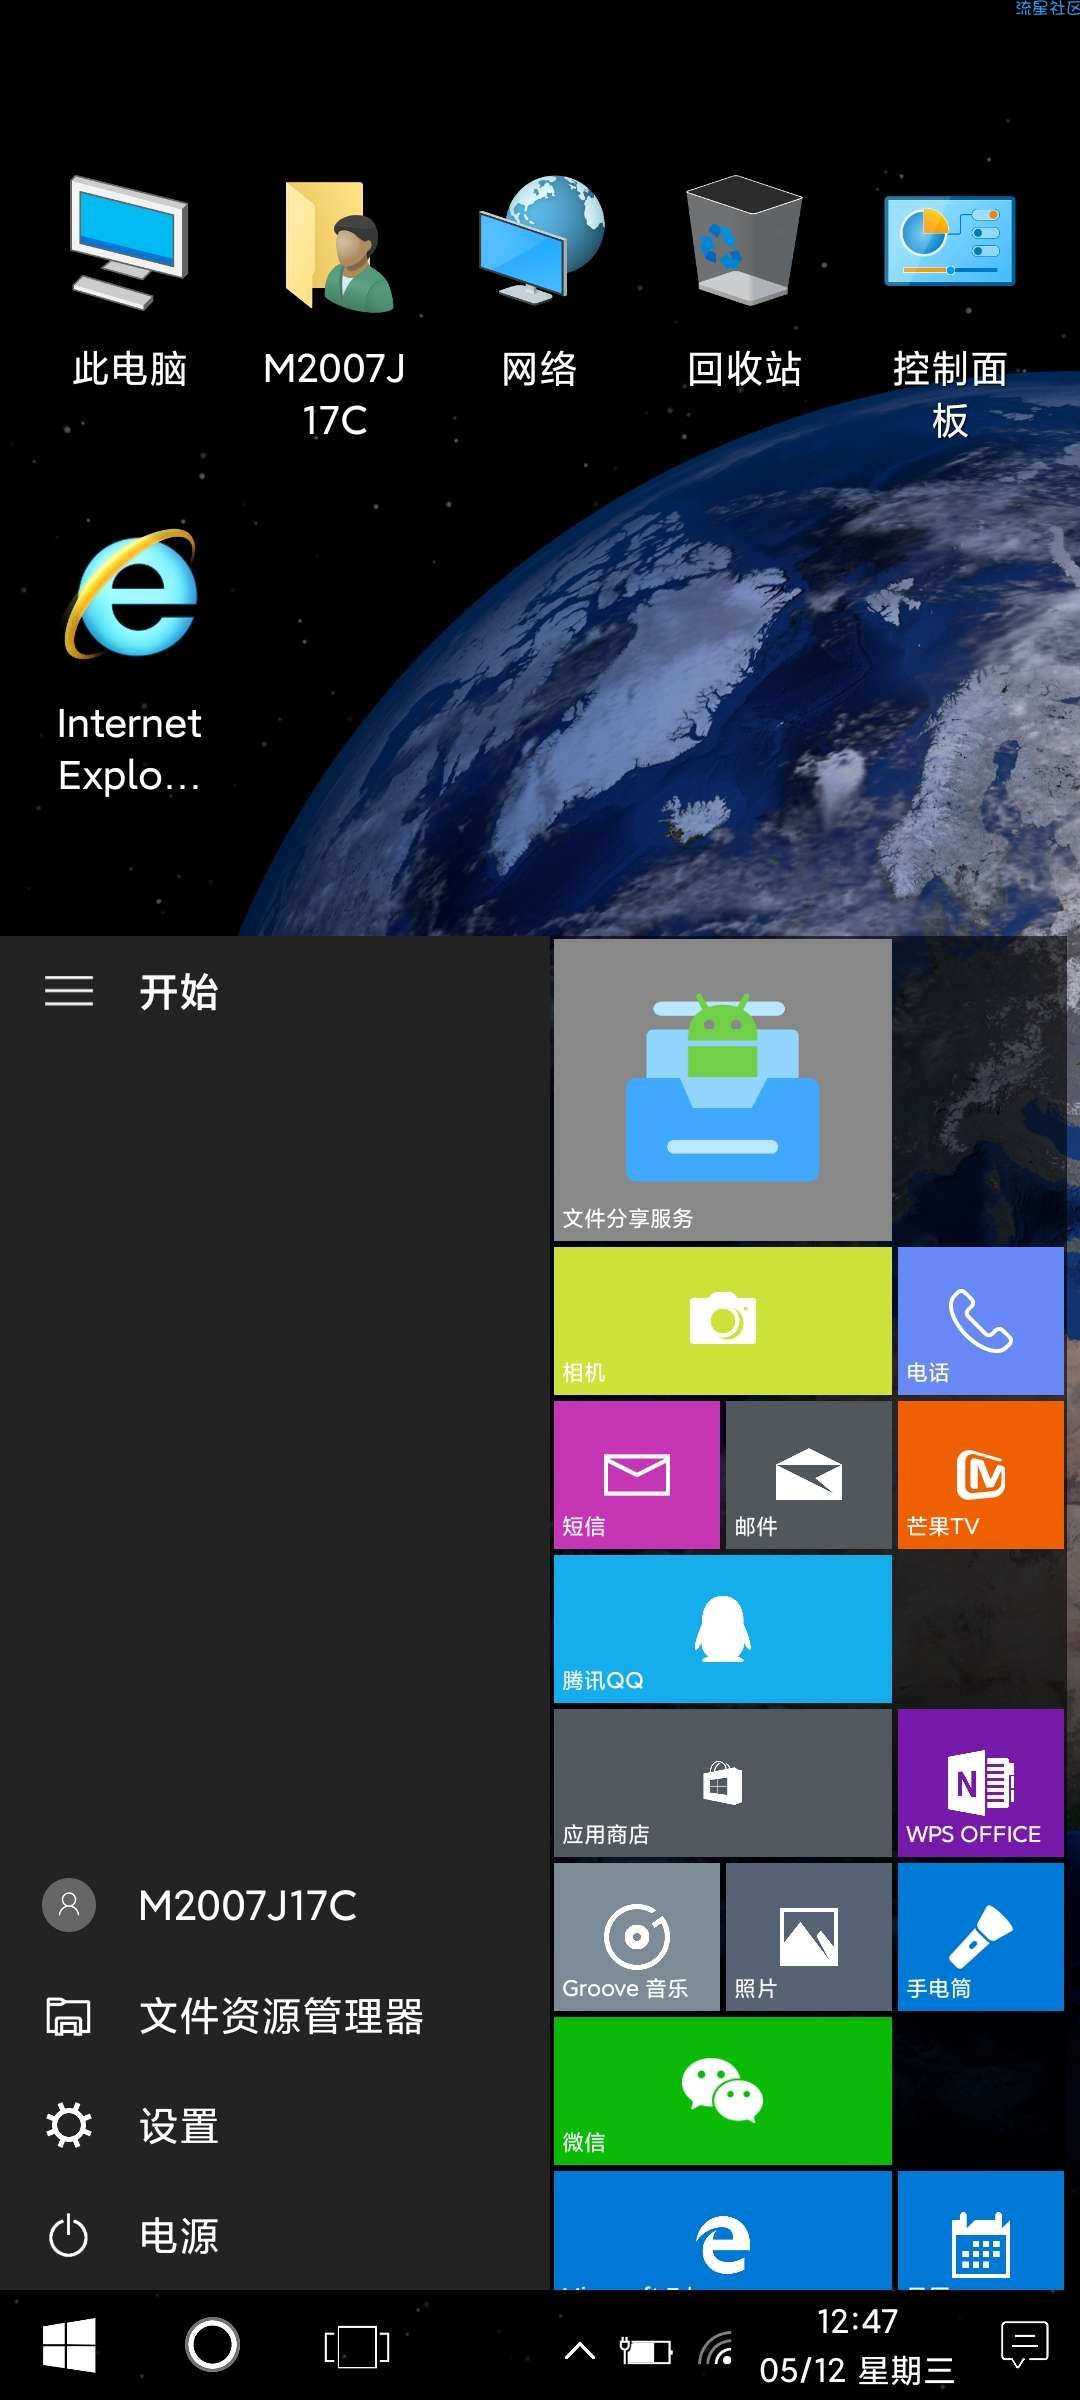This screenshot has height=2400, width=1080.
Task: Open the 电话 phone tile
Action: click(x=981, y=1321)
